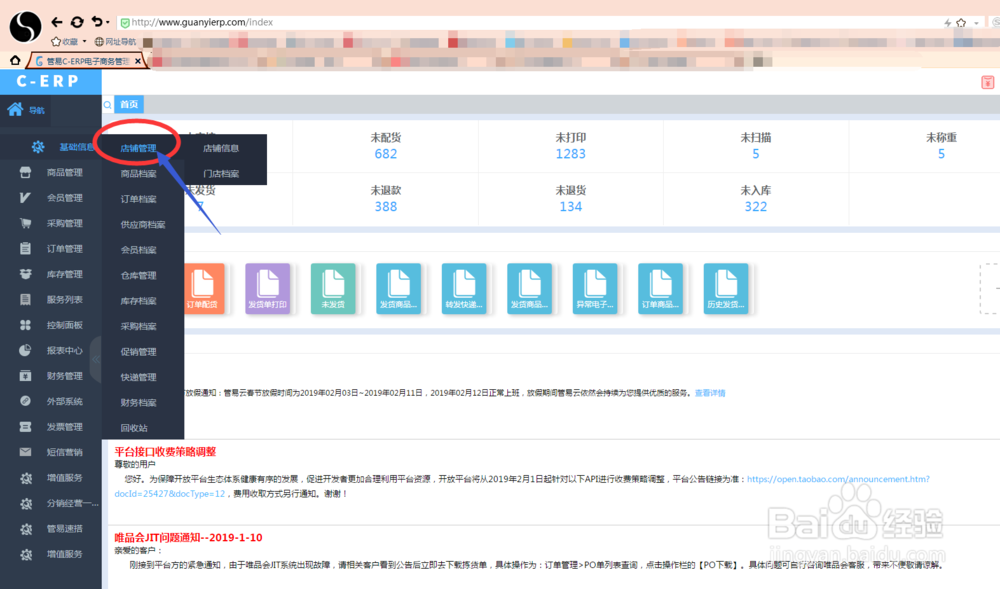This screenshot has height=589, width=1000.
Task: Click the 收藏 favorites star
Action: click(x=56, y=41)
